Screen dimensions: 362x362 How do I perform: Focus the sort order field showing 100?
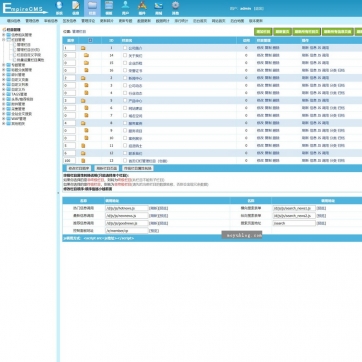coord(69,161)
